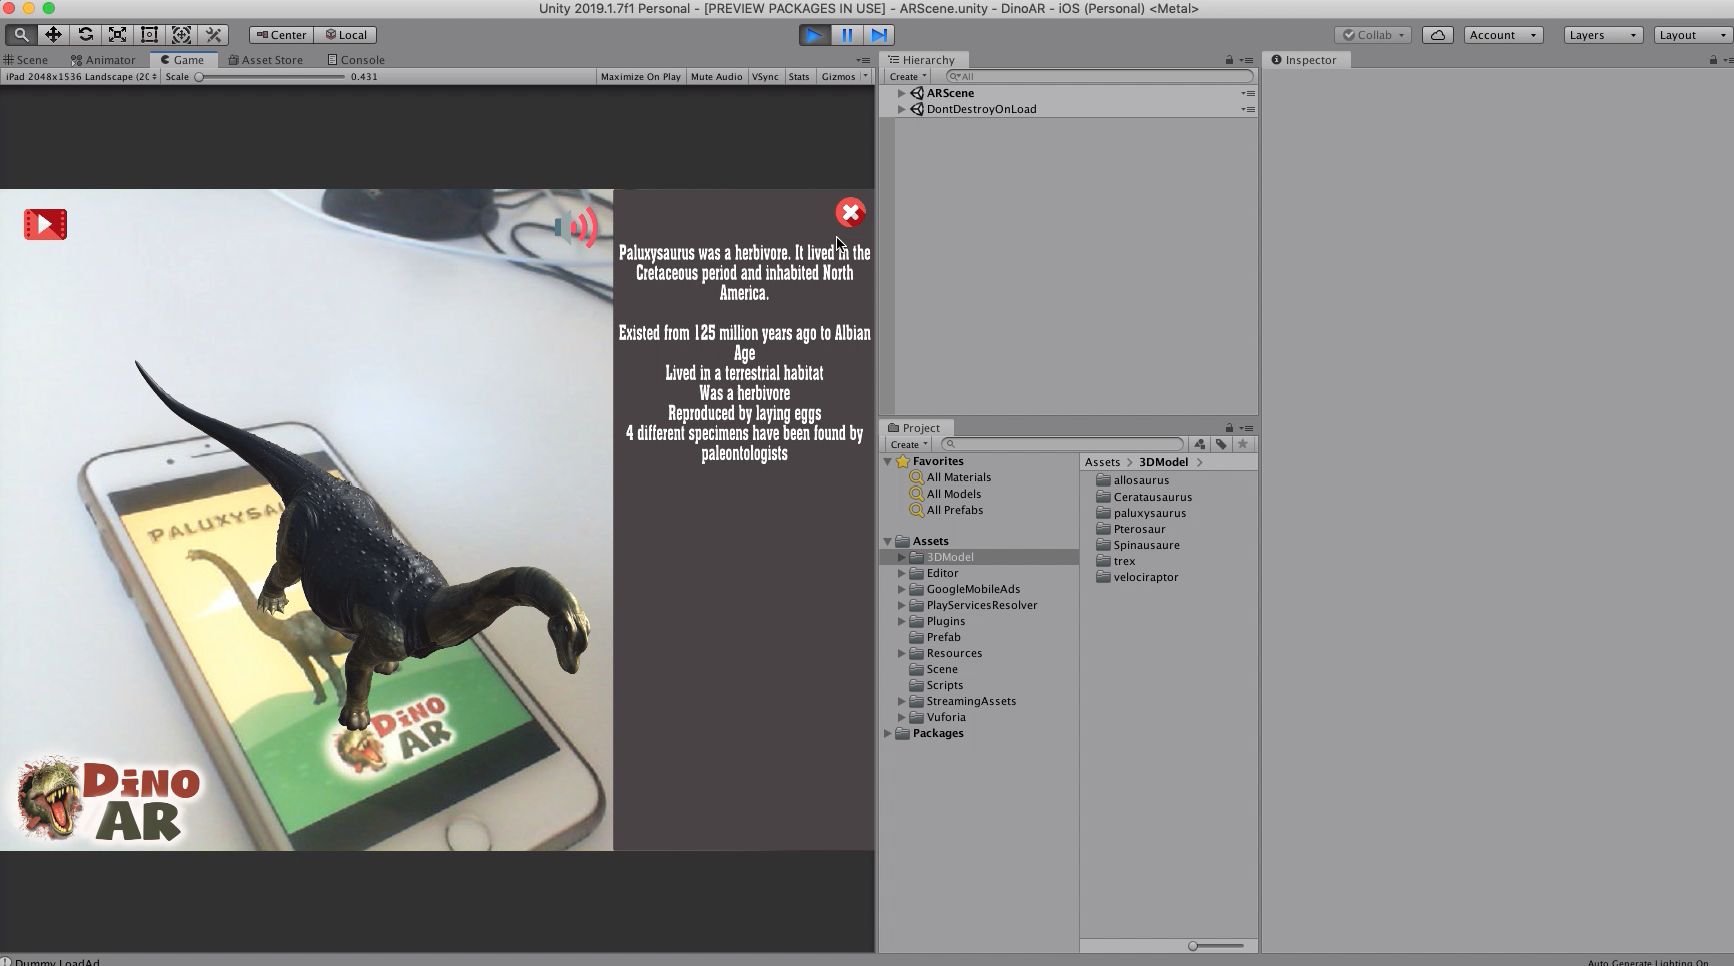1734x966 pixels.
Task: Expand the Packages folder
Action: tap(887, 733)
